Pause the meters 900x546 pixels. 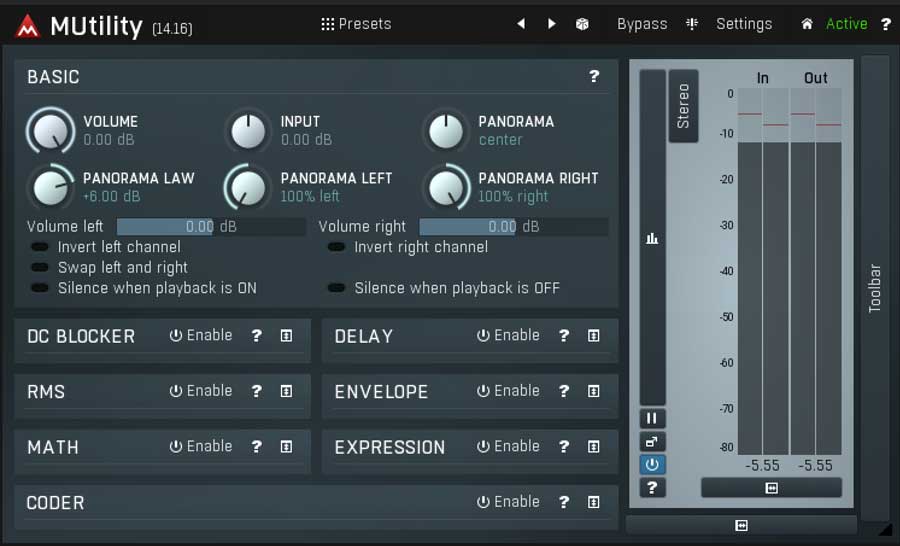point(652,419)
